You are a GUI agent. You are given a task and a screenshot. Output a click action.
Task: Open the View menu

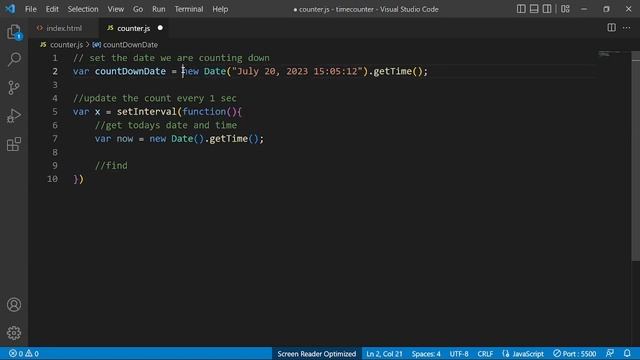coord(116,9)
